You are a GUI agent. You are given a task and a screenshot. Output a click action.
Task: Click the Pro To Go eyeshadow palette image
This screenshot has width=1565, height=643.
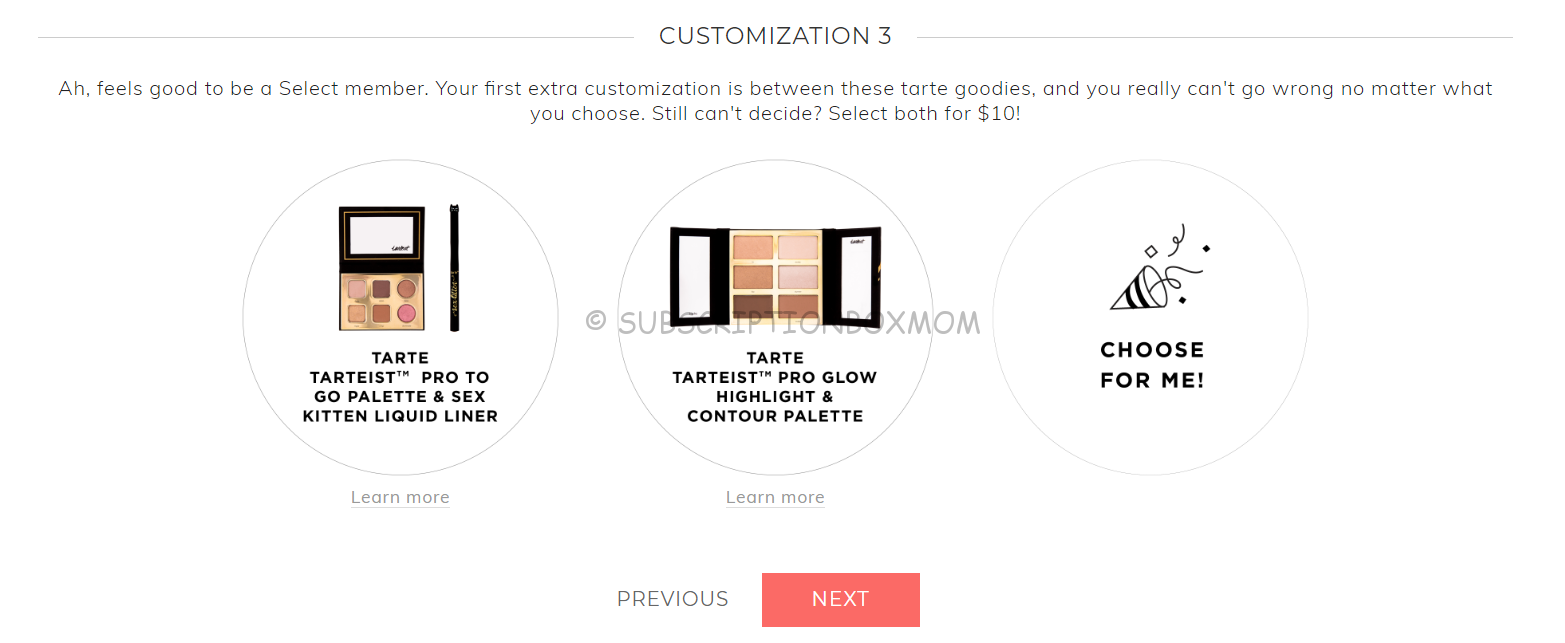tap(382, 269)
